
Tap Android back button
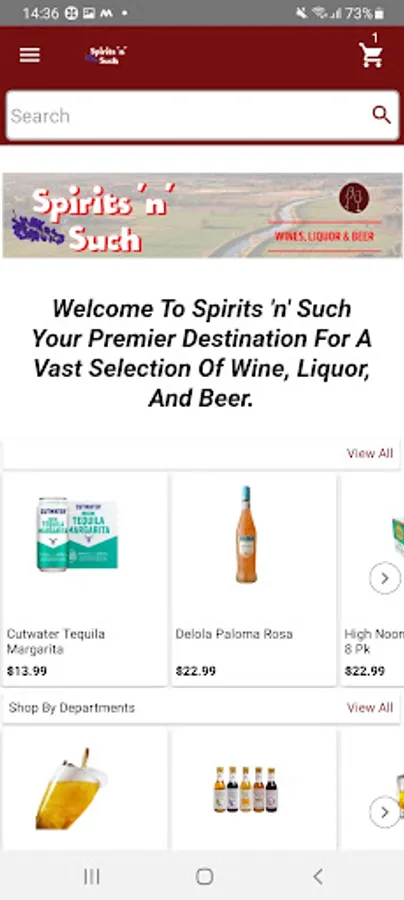pos(317,876)
